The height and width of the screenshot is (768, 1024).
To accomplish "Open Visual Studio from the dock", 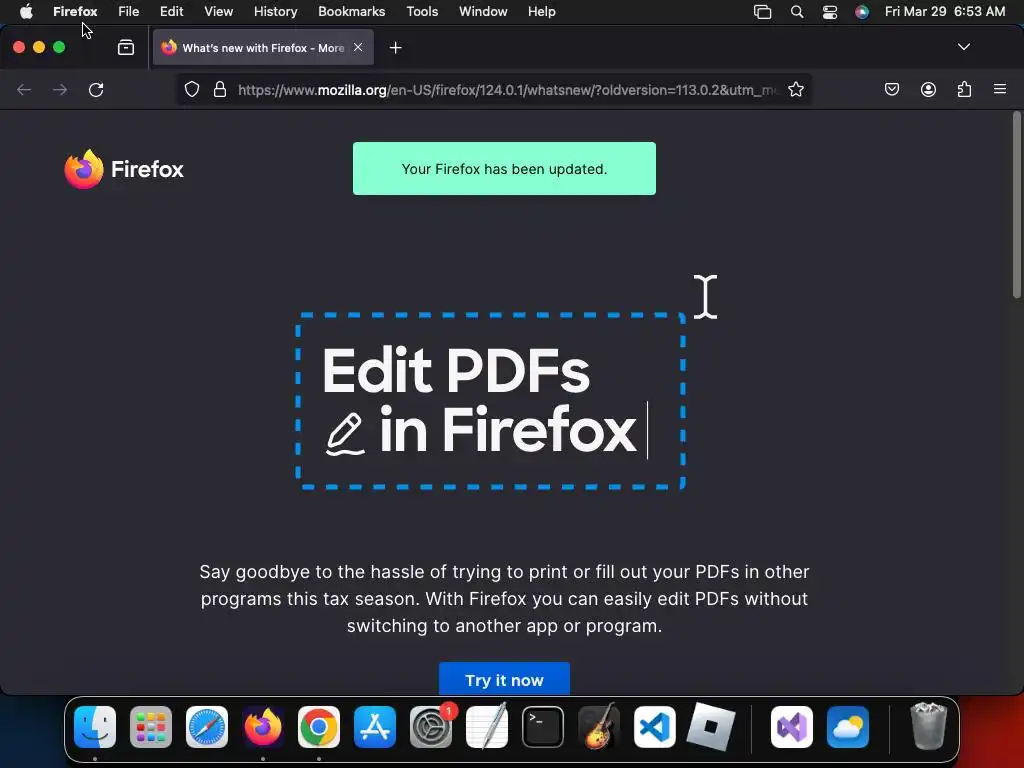I will coord(792,727).
